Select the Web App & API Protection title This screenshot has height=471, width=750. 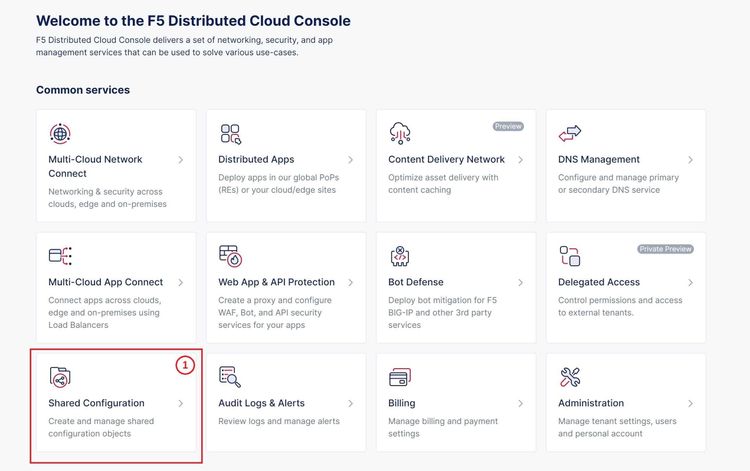(276, 282)
